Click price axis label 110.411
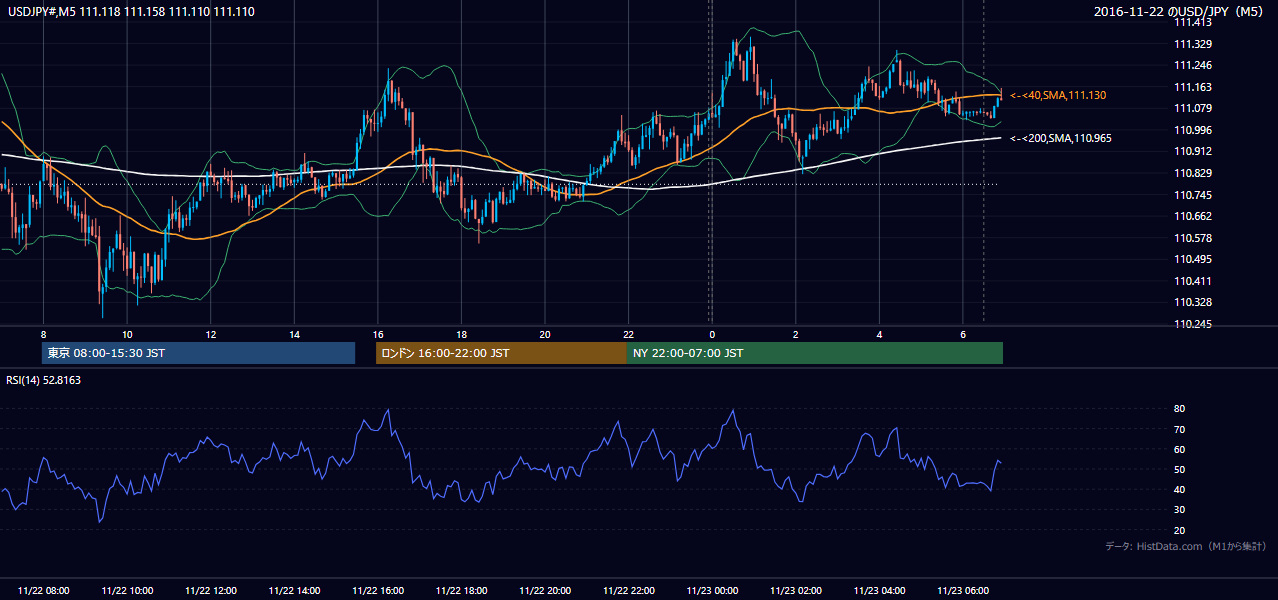This screenshot has width=1278, height=600. coord(1193,281)
